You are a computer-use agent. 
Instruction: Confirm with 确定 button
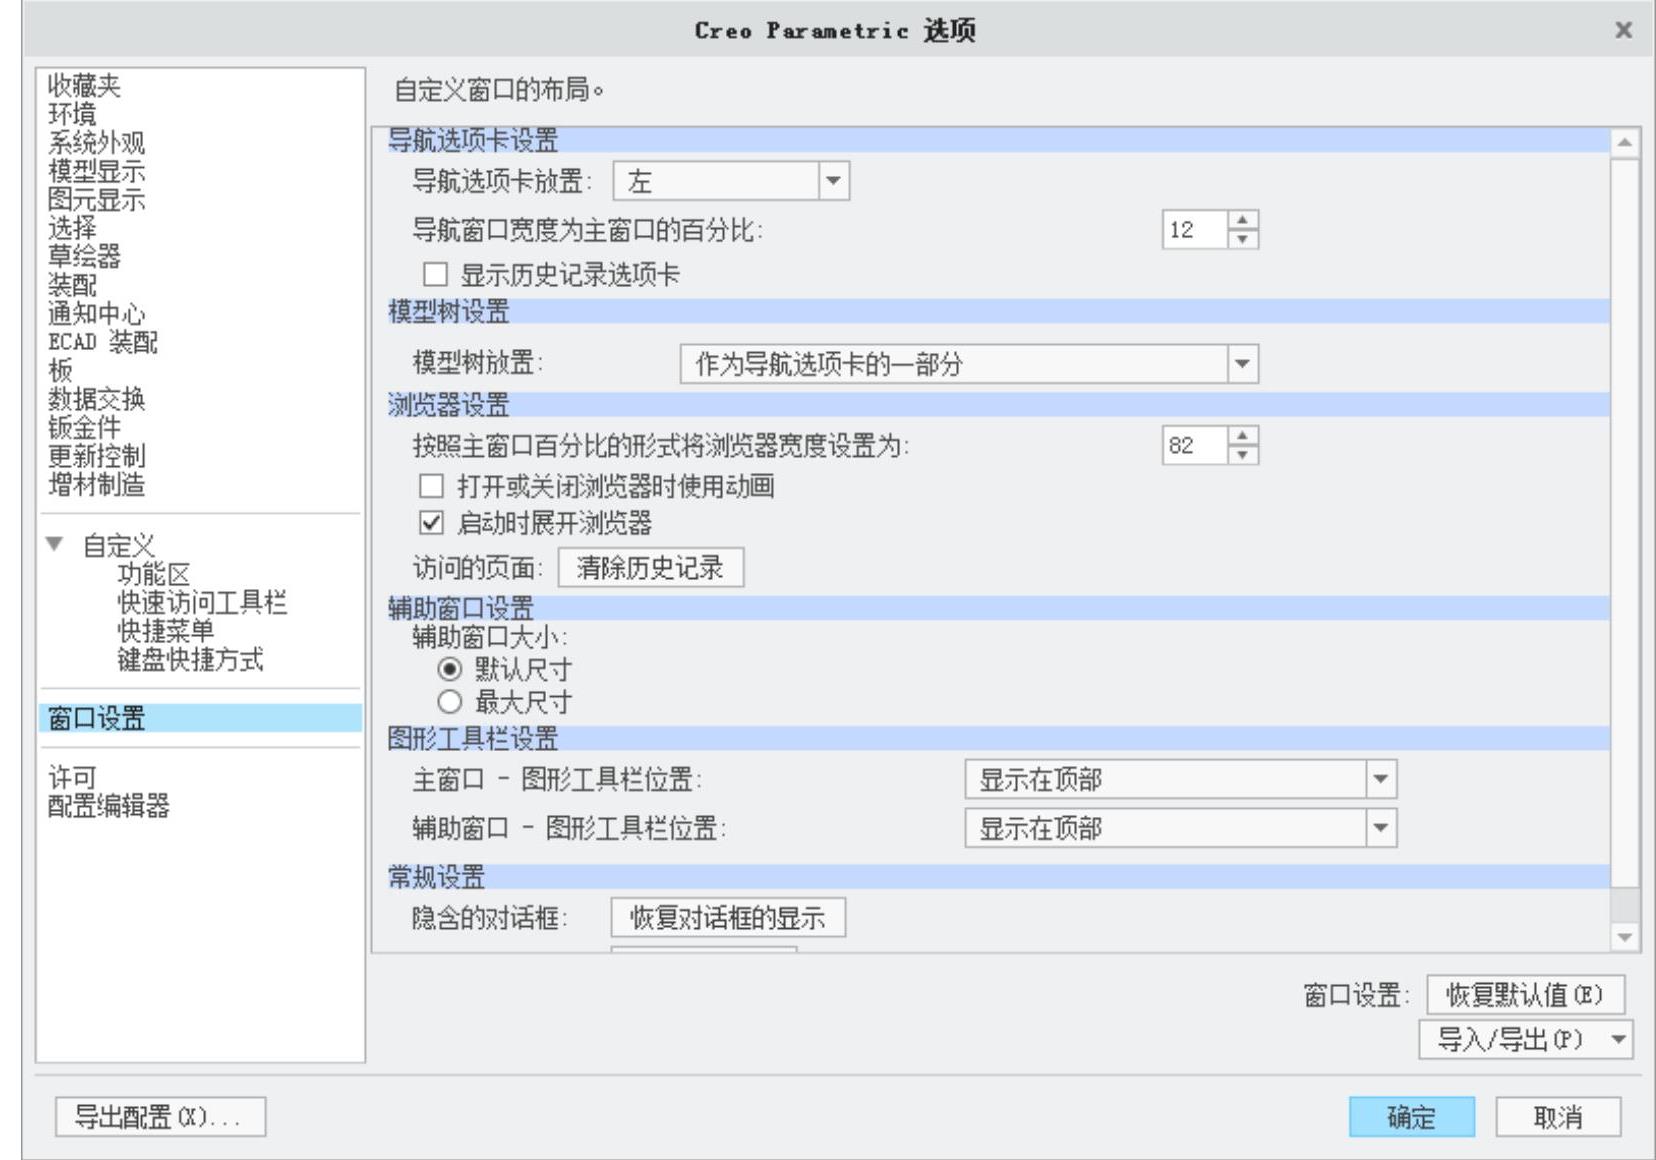[x=1411, y=1117]
